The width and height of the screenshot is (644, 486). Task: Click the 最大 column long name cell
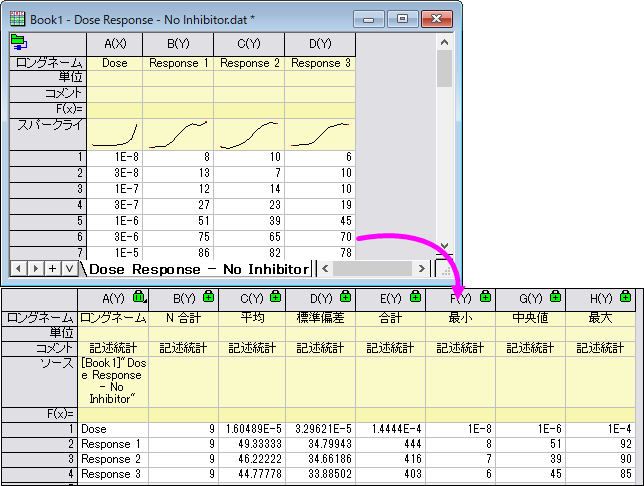(x=600, y=318)
